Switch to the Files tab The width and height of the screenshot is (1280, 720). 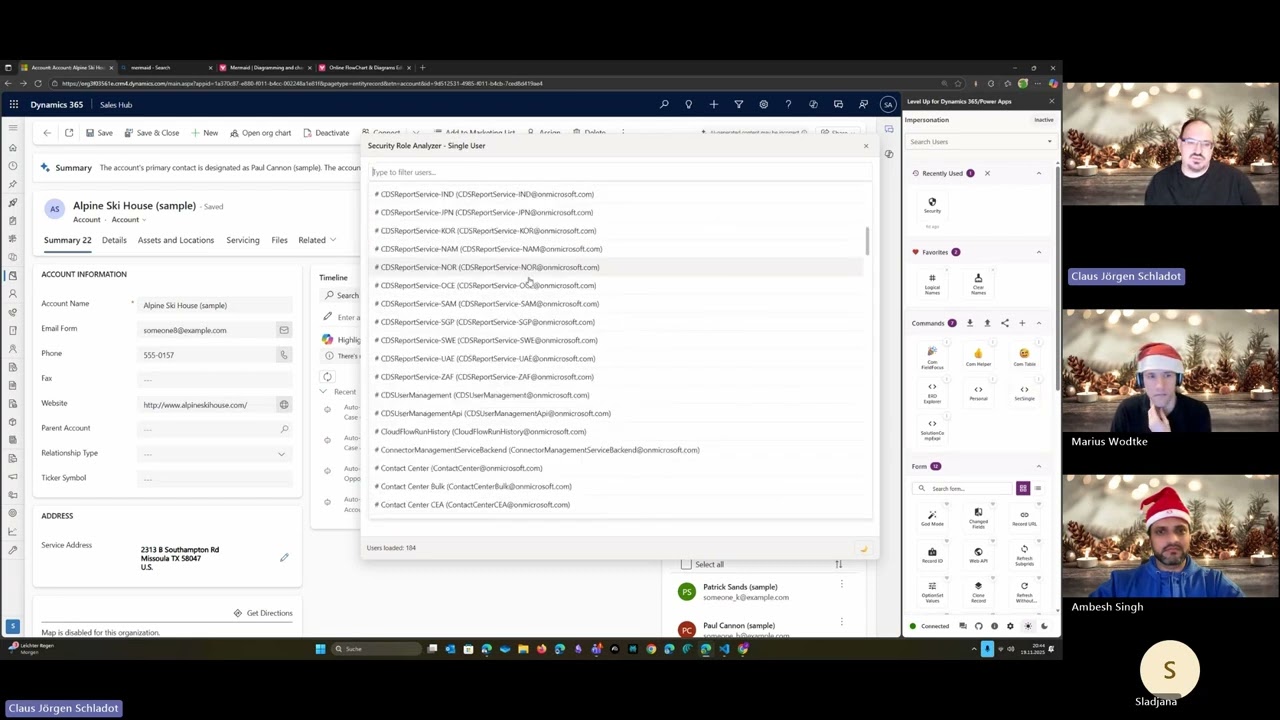click(279, 240)
